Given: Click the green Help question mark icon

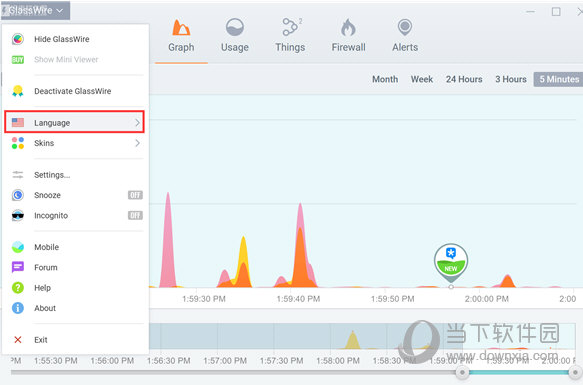Looking at the screenshot, I should click(x=18, y=288).
